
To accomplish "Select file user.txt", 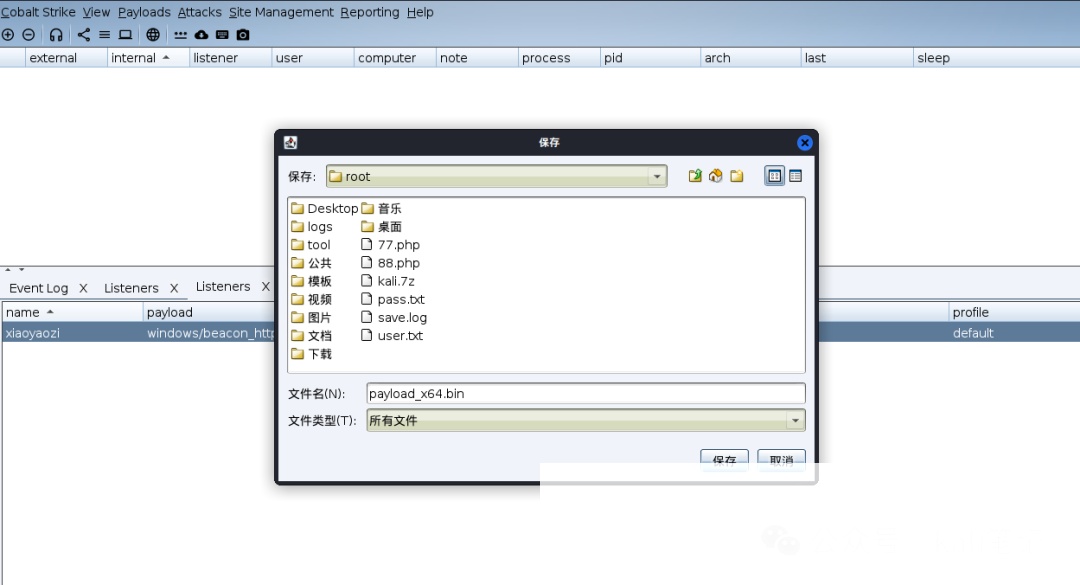I will (392, 336).
